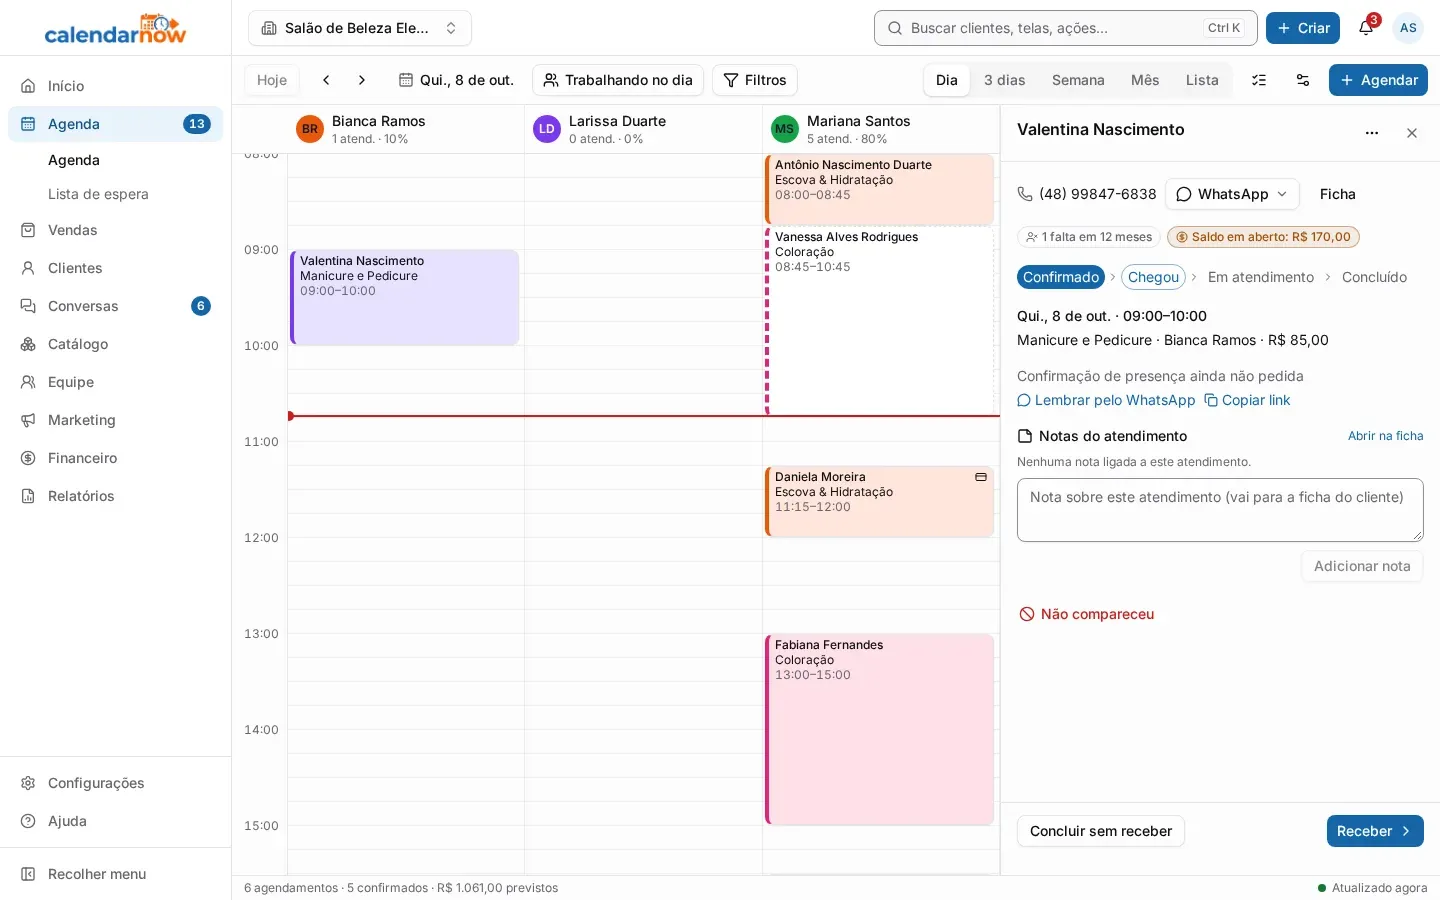Switch to Semana view
1440x900 pixels.
1078,80
